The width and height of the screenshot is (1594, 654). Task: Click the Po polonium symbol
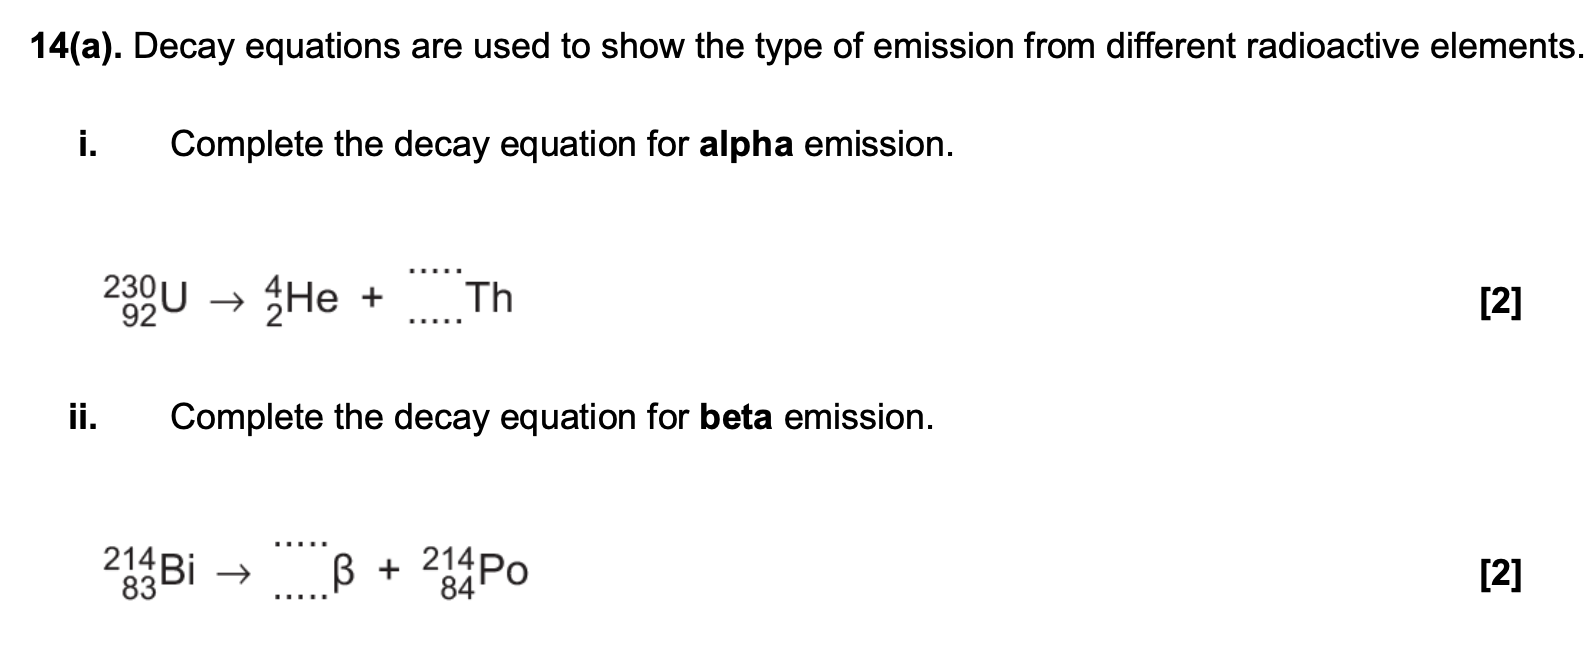(505, 571)
